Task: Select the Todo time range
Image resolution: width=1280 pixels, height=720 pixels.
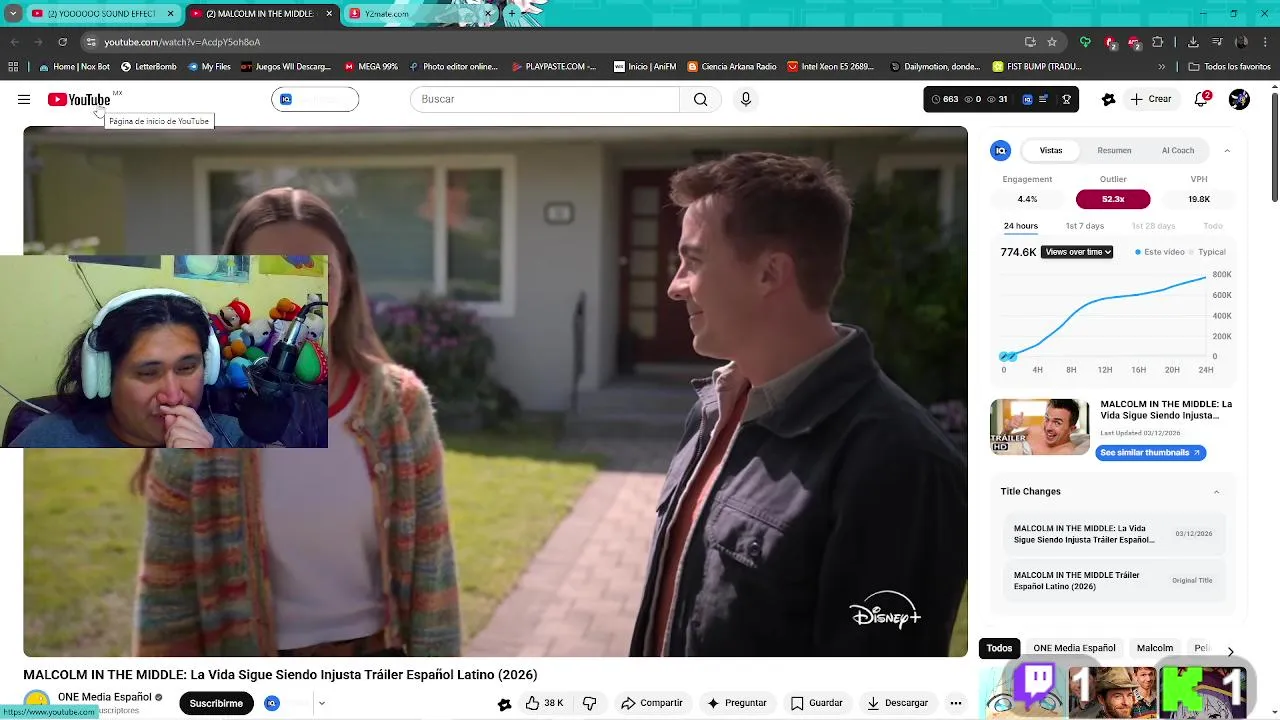Action: click(1213, 226)
